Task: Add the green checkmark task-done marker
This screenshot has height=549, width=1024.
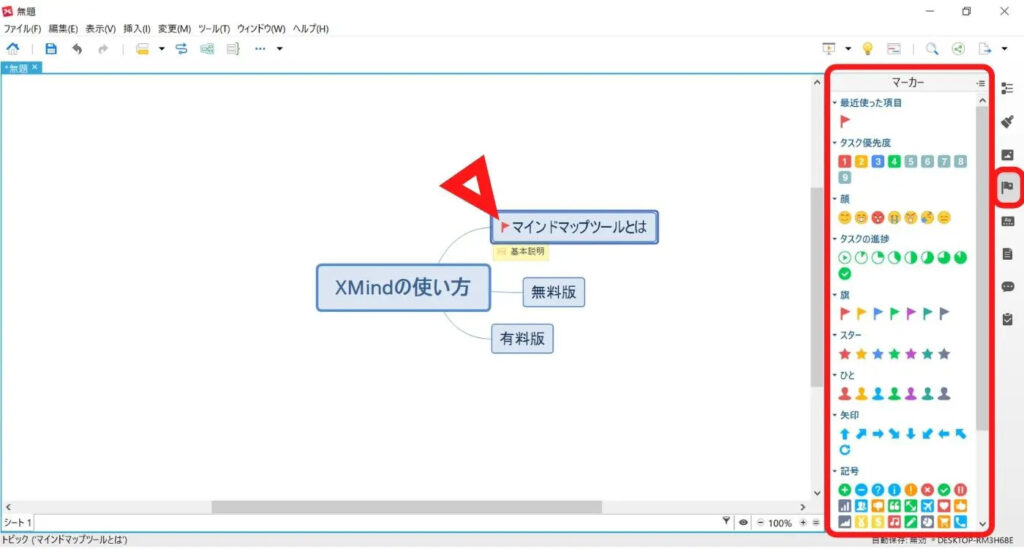Action: (844, 274)
